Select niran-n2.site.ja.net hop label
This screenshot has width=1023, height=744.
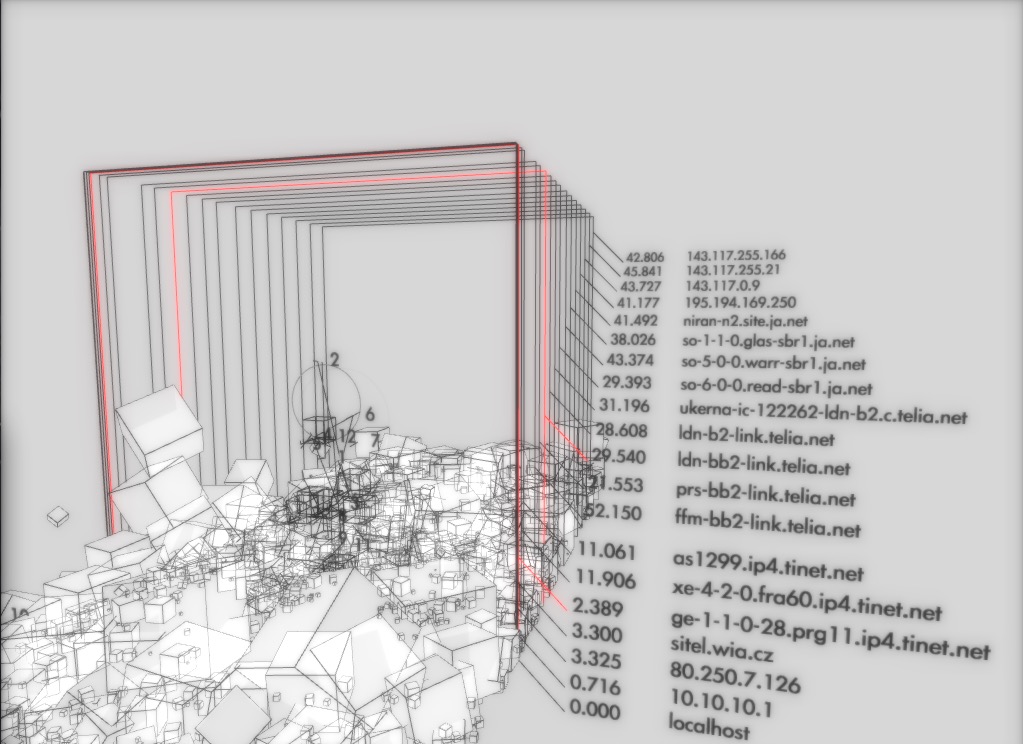click(746, 321)
